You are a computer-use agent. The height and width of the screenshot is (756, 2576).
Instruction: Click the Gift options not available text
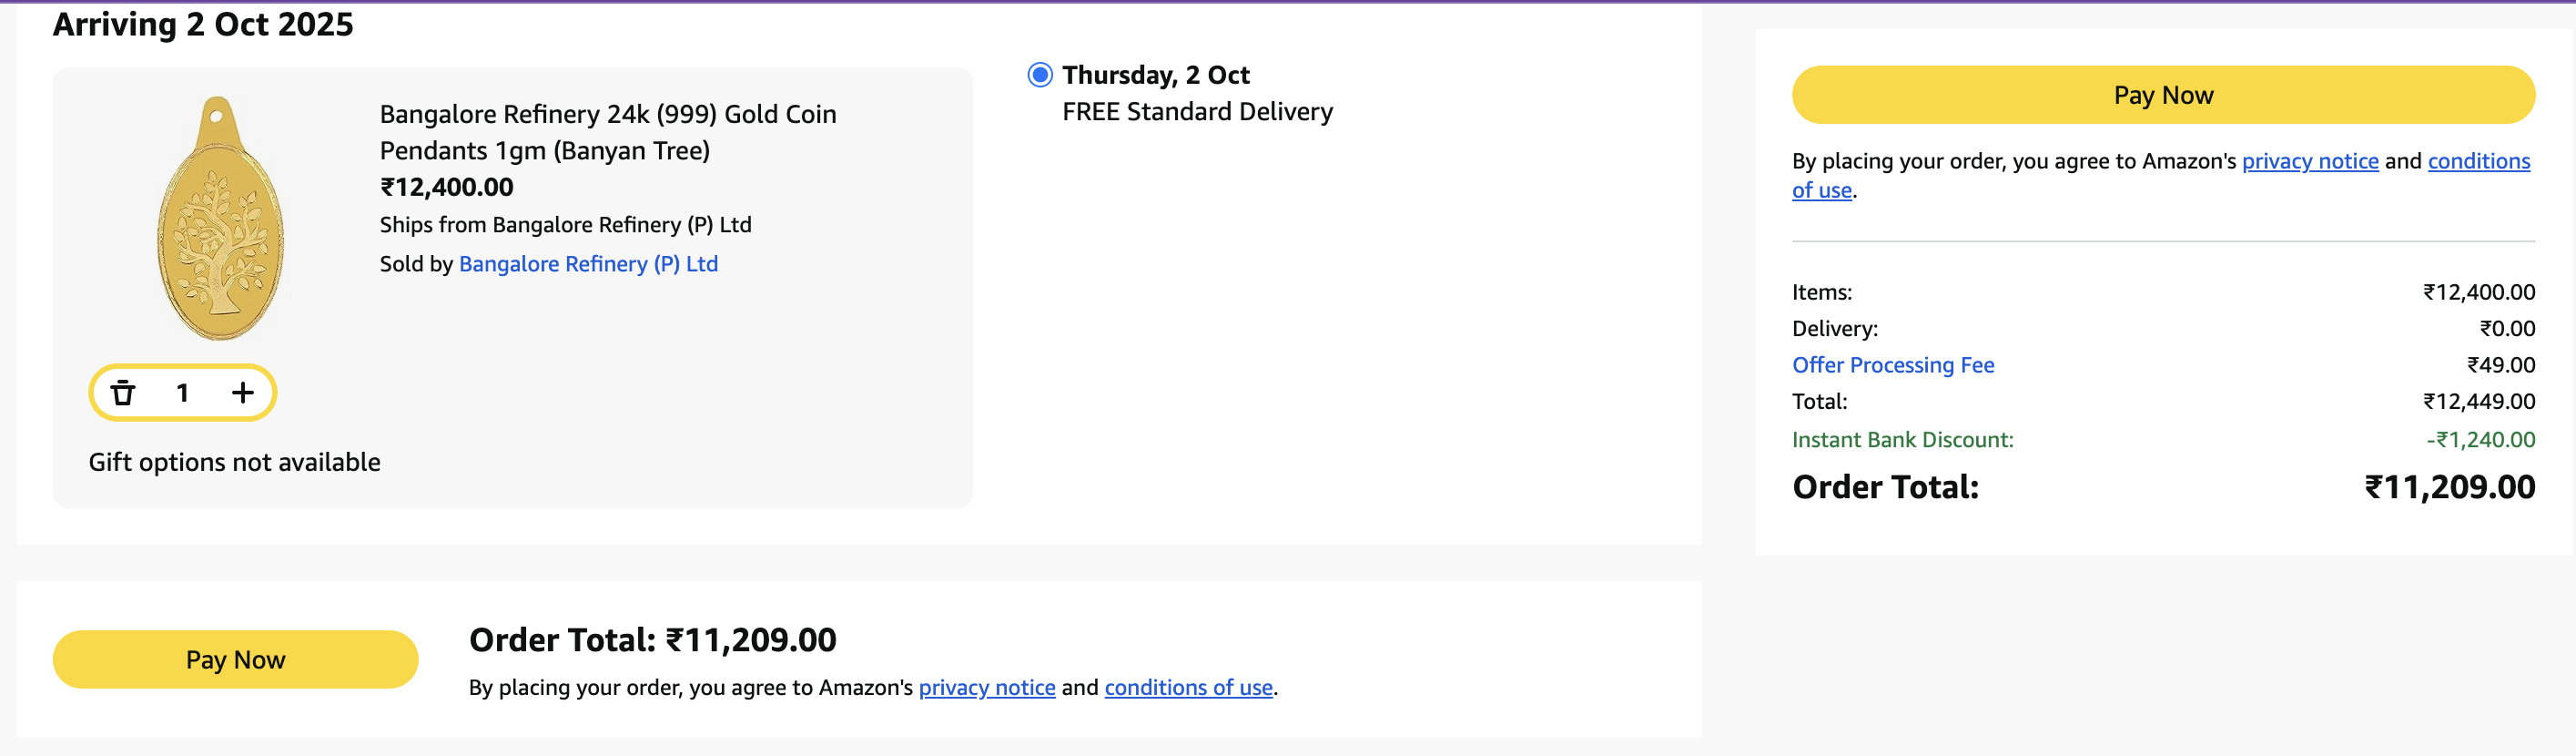point(234,462)
